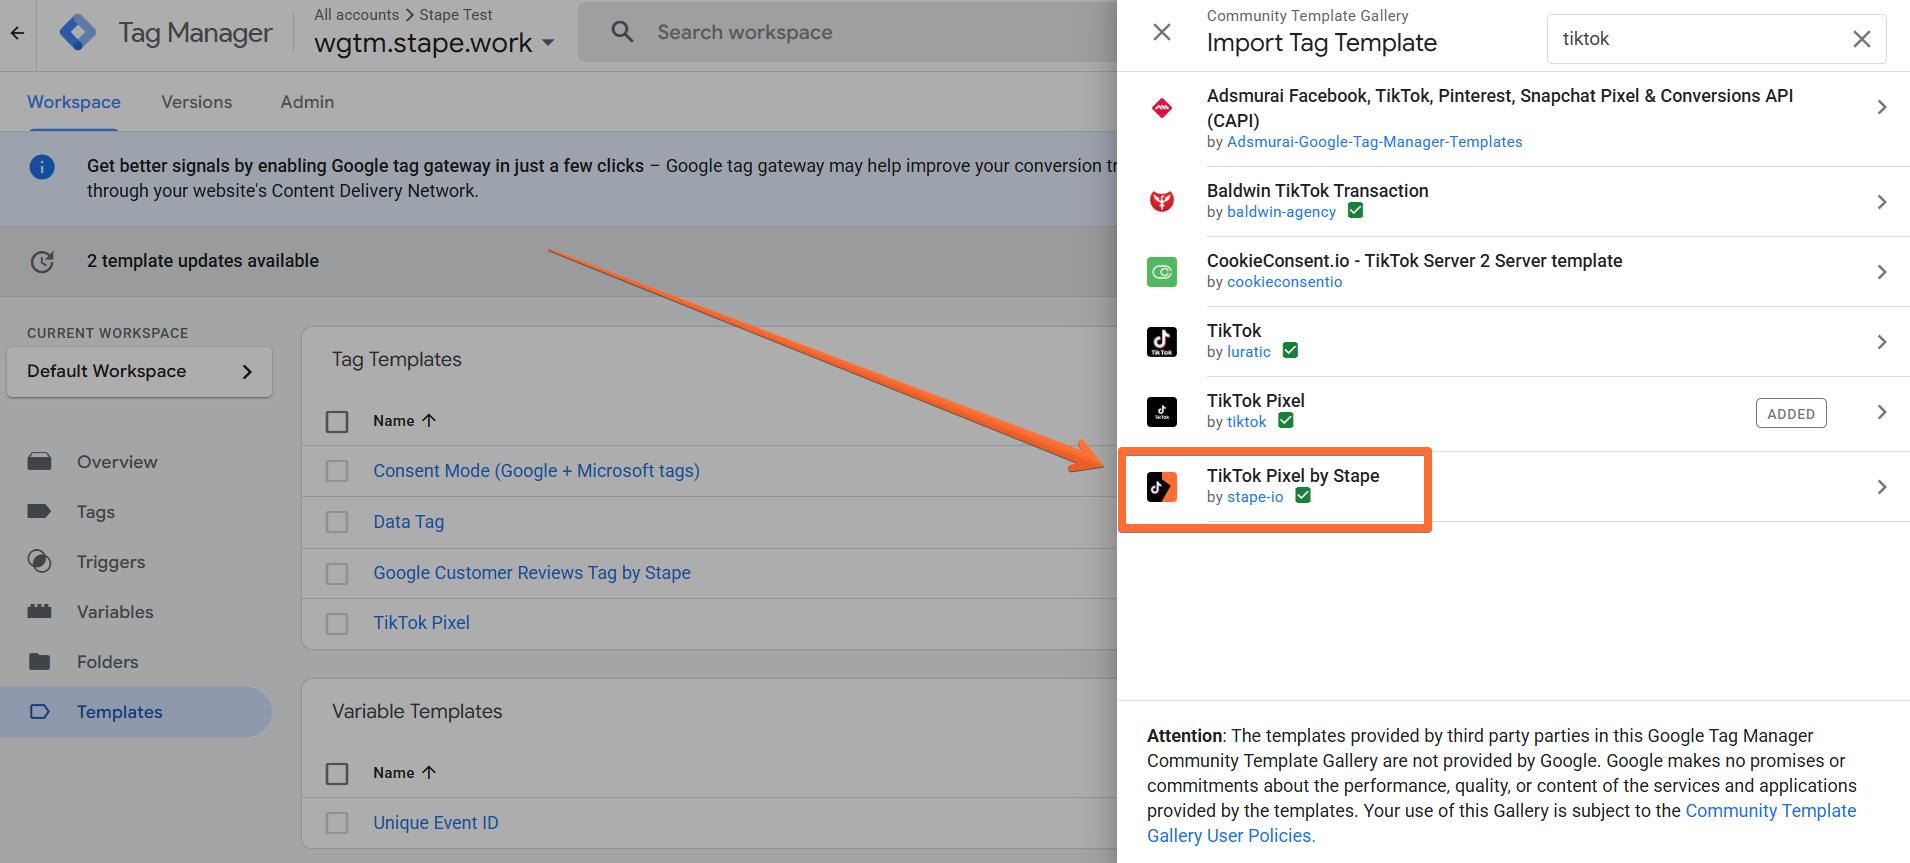Image resolution: width=1910 pixels, height=863 pixels.
Task: Select all Tag Templates checkbox
Action: [337, 422]
